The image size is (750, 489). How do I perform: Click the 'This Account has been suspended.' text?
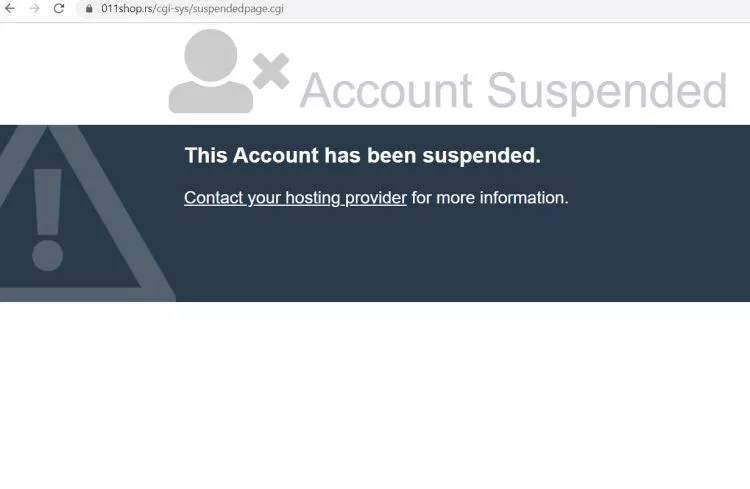click(x=363, y=156)
